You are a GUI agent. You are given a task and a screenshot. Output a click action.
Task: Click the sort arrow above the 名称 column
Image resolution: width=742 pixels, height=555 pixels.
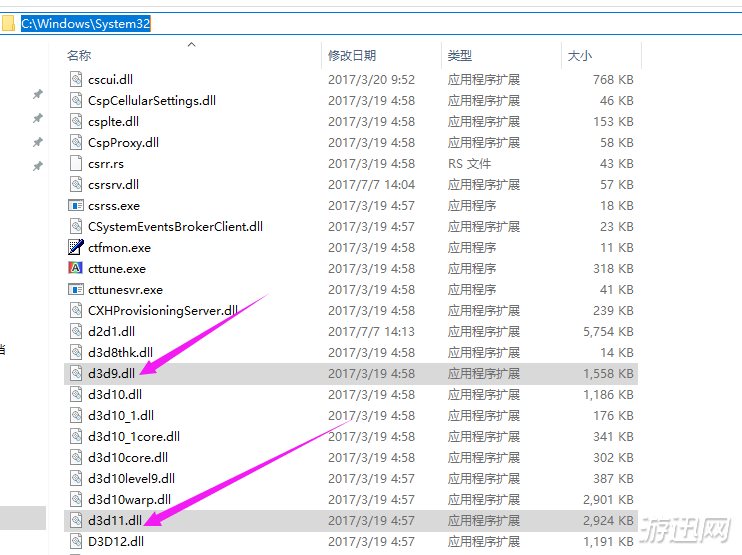192,44
